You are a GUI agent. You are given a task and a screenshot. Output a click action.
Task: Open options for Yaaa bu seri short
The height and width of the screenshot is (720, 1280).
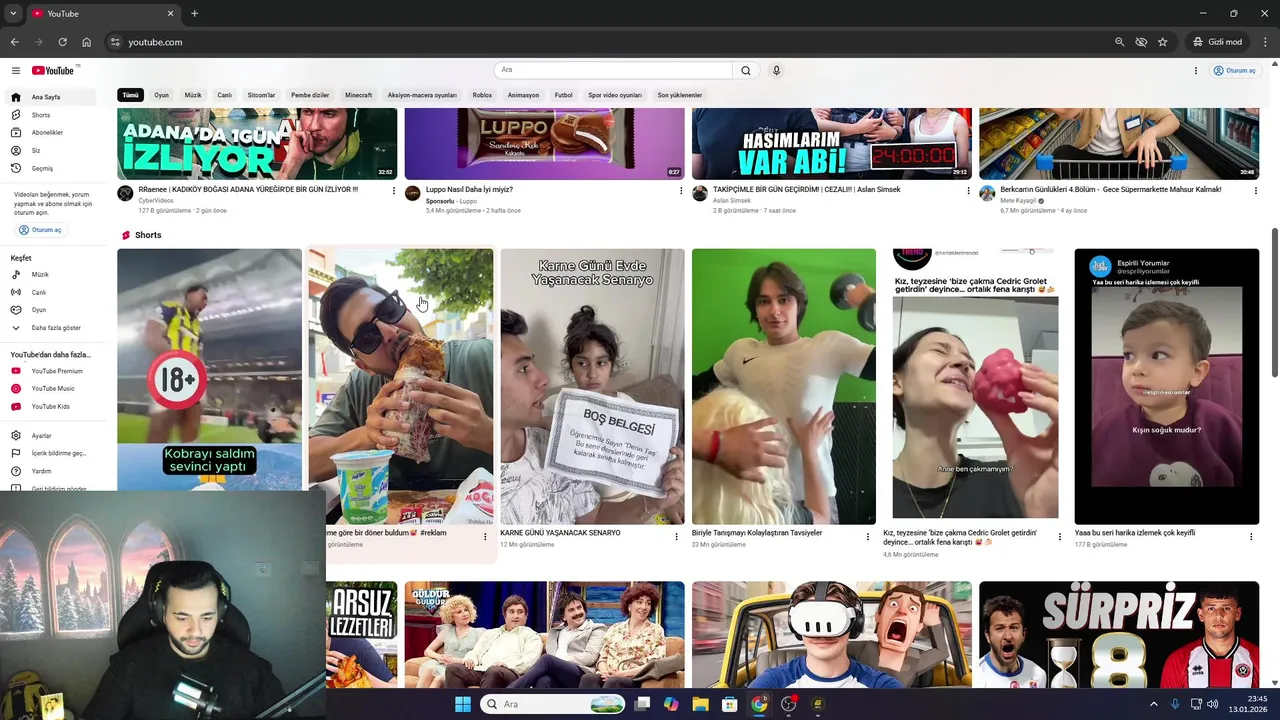point(1251,537)
